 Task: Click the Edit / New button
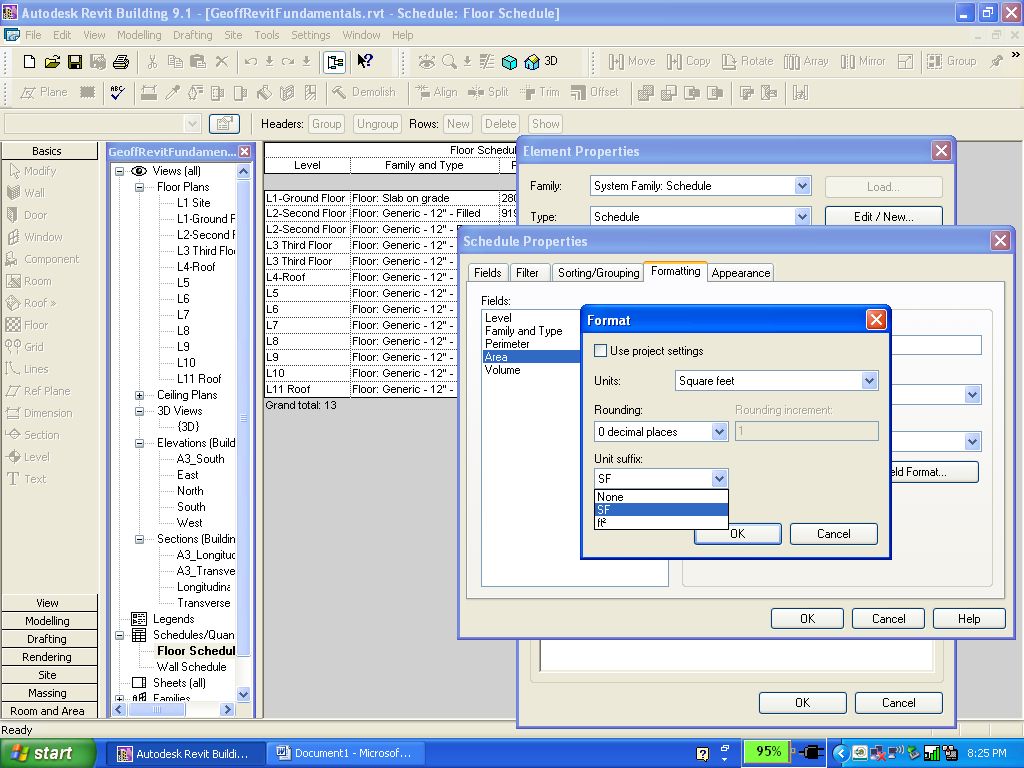(x=884, y=217)
